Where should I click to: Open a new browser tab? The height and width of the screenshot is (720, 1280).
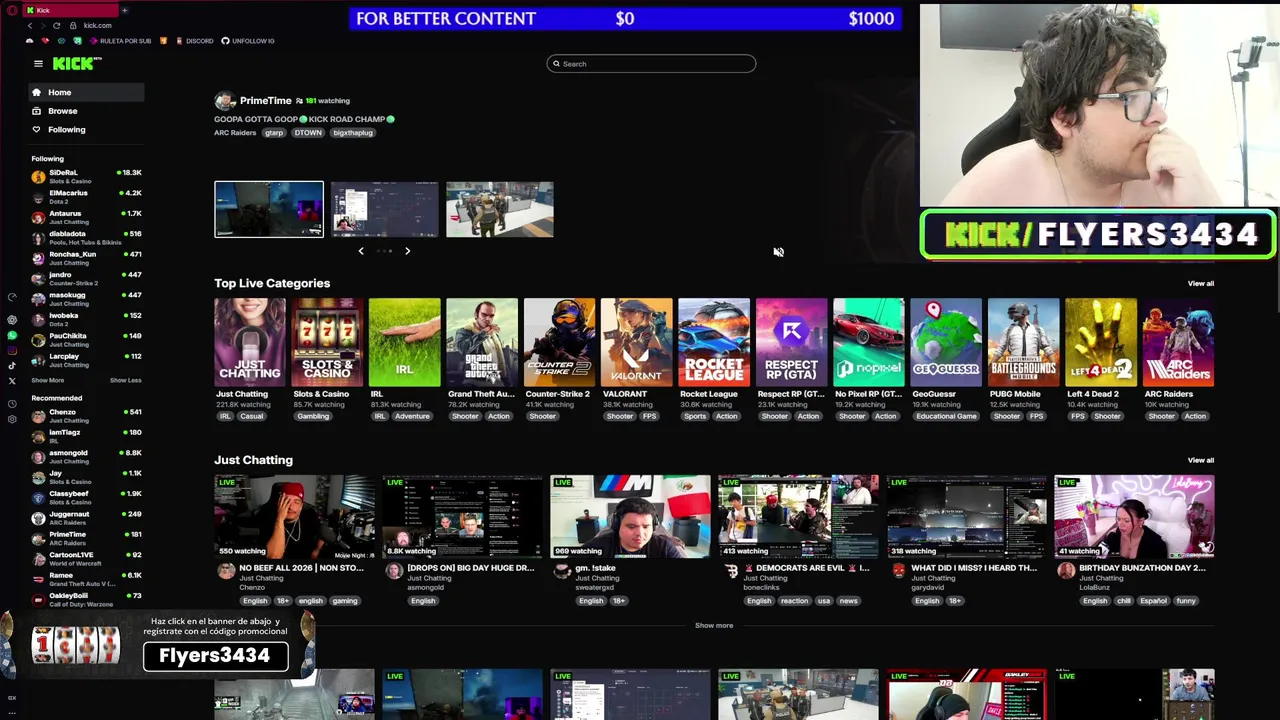(x=124, y=10)
